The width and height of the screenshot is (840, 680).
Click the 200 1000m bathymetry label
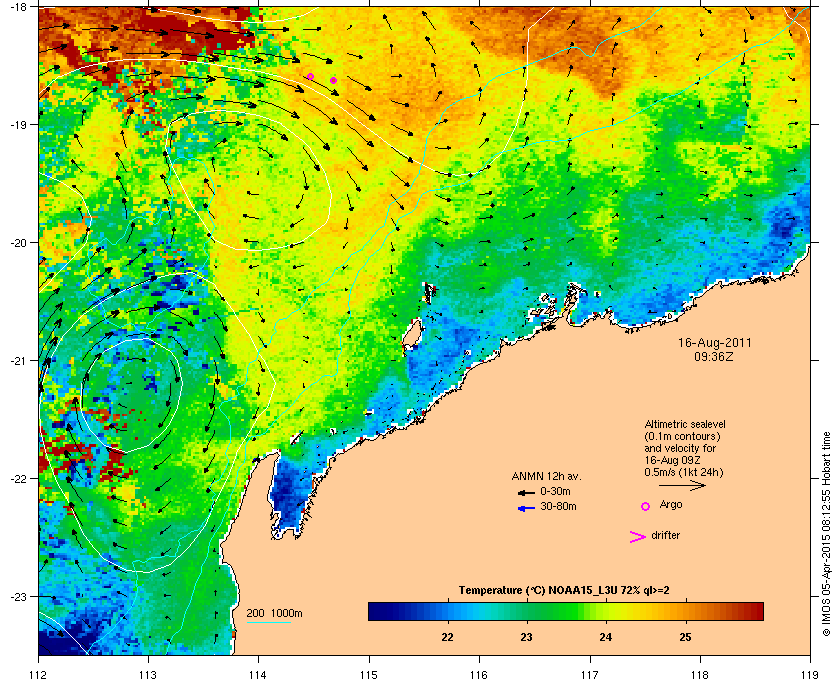(x=274, y=614)
